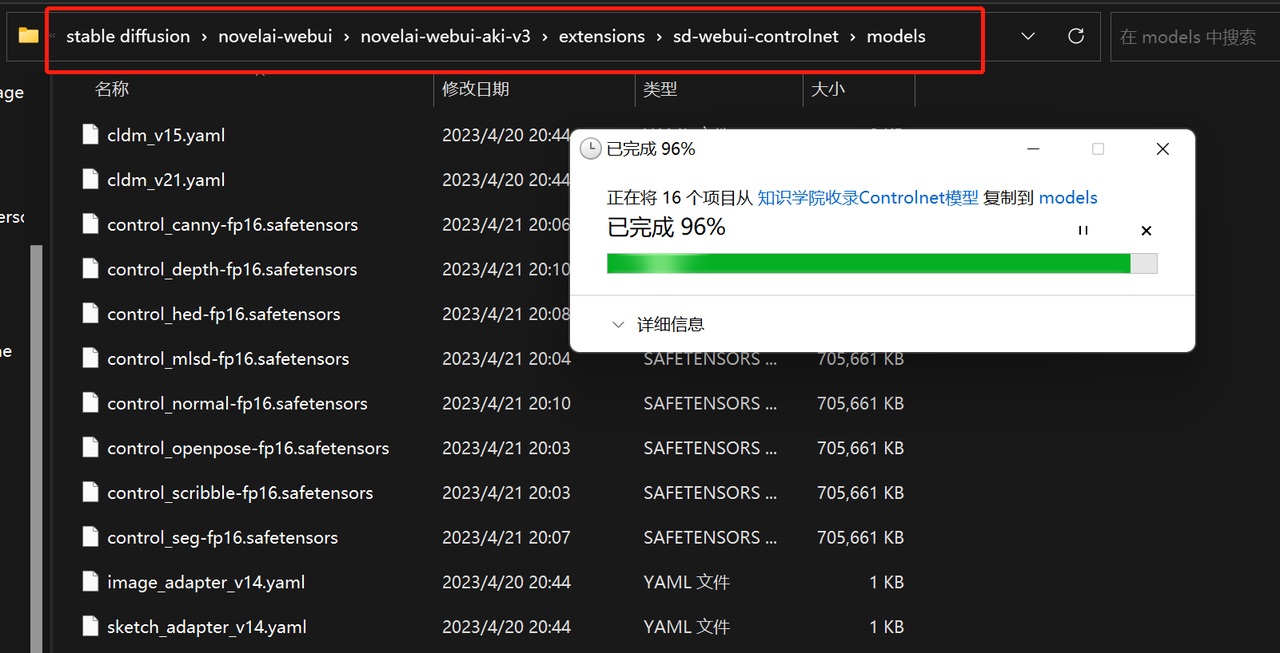Expand the chevron after novelai-webui-aki-v3
The width and height of the screenshot is (1280, 653).
pos(545,37)
